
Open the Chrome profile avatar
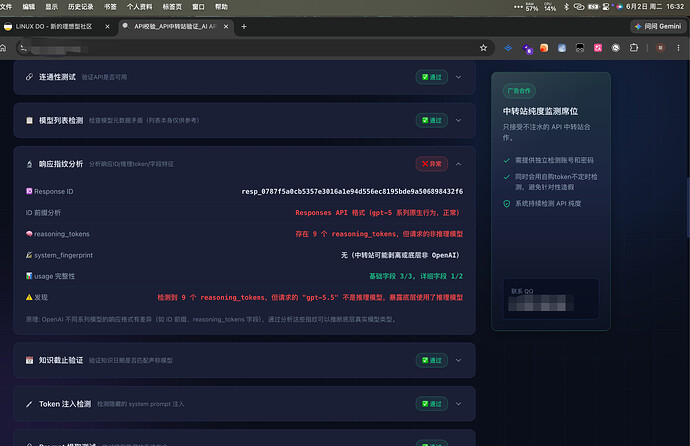point(660,48)
